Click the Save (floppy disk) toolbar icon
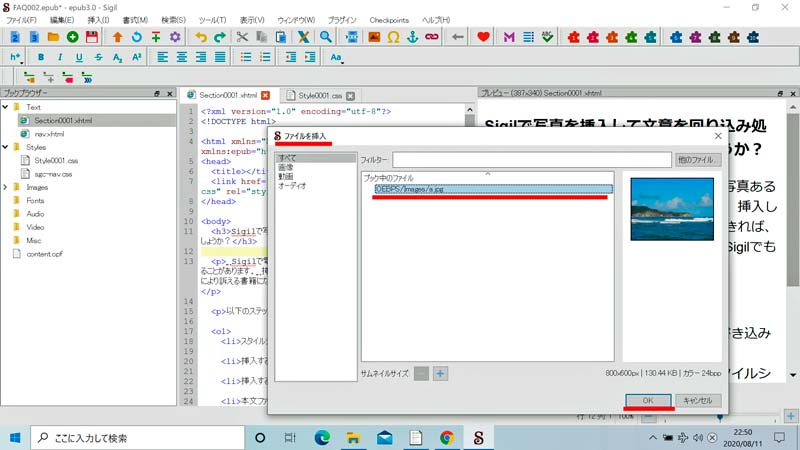800x450 pixels. pos(92,37)
